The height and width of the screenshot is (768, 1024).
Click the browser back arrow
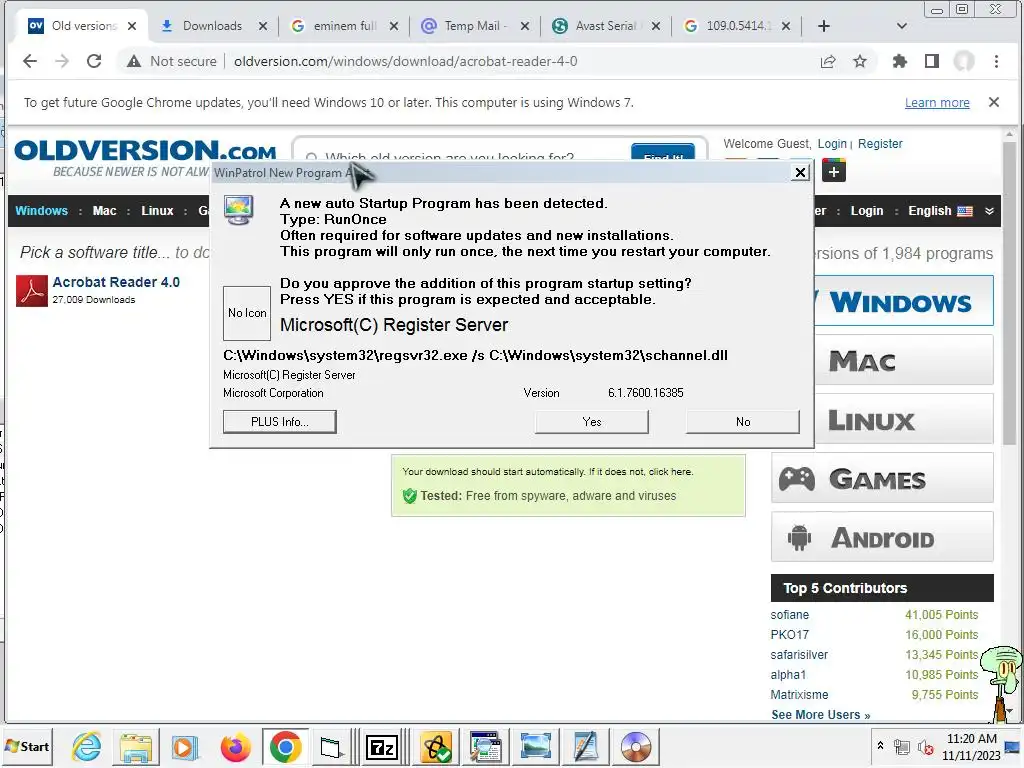tap(30, 61)
